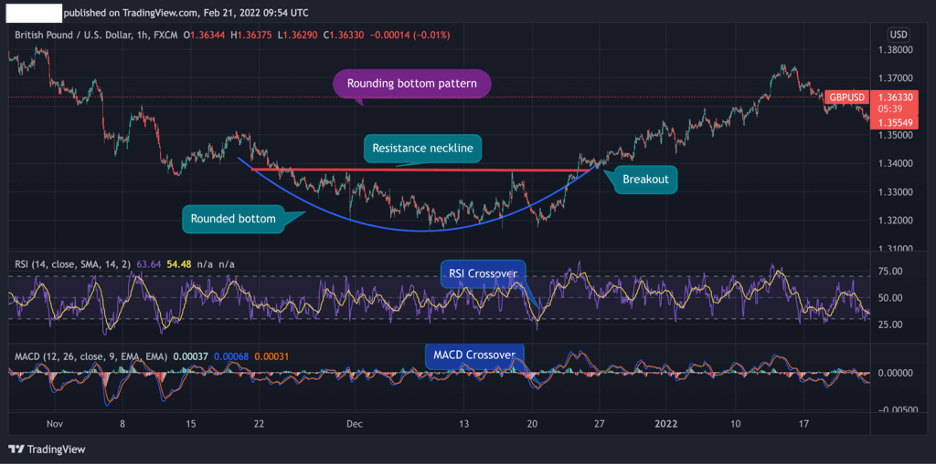Image resolution: width=936 pixels, height=464 pixels.
Task: Click the 'Dec' label on the time axis
Action: tap(355, 424)
